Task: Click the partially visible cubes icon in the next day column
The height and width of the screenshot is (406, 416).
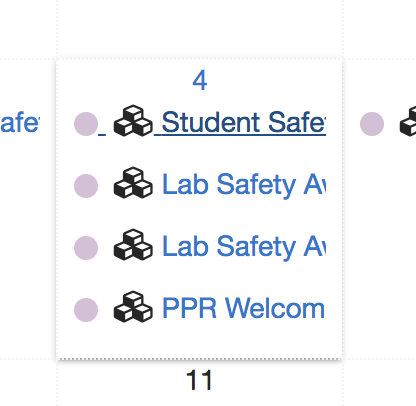Action: (408, 121)
